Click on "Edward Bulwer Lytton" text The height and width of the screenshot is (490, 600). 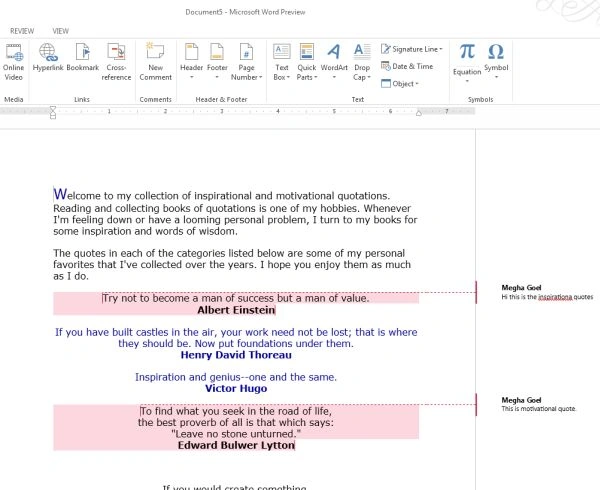pyautogui.click(x=236, y=445)
